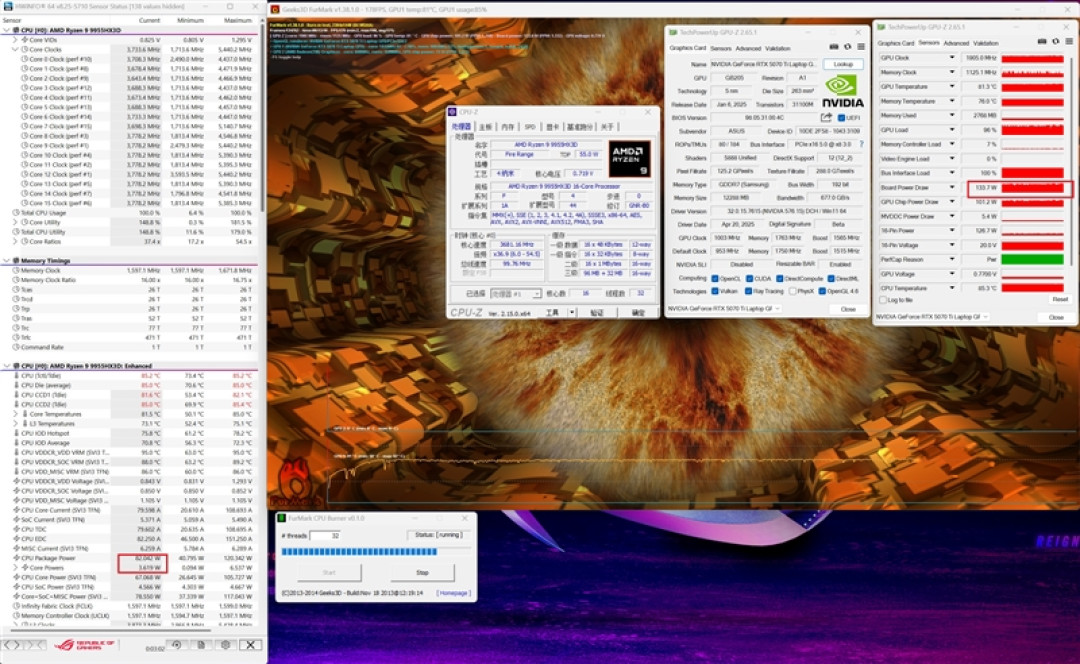Open HWiNFO settings gear icon

pos(225,645)
